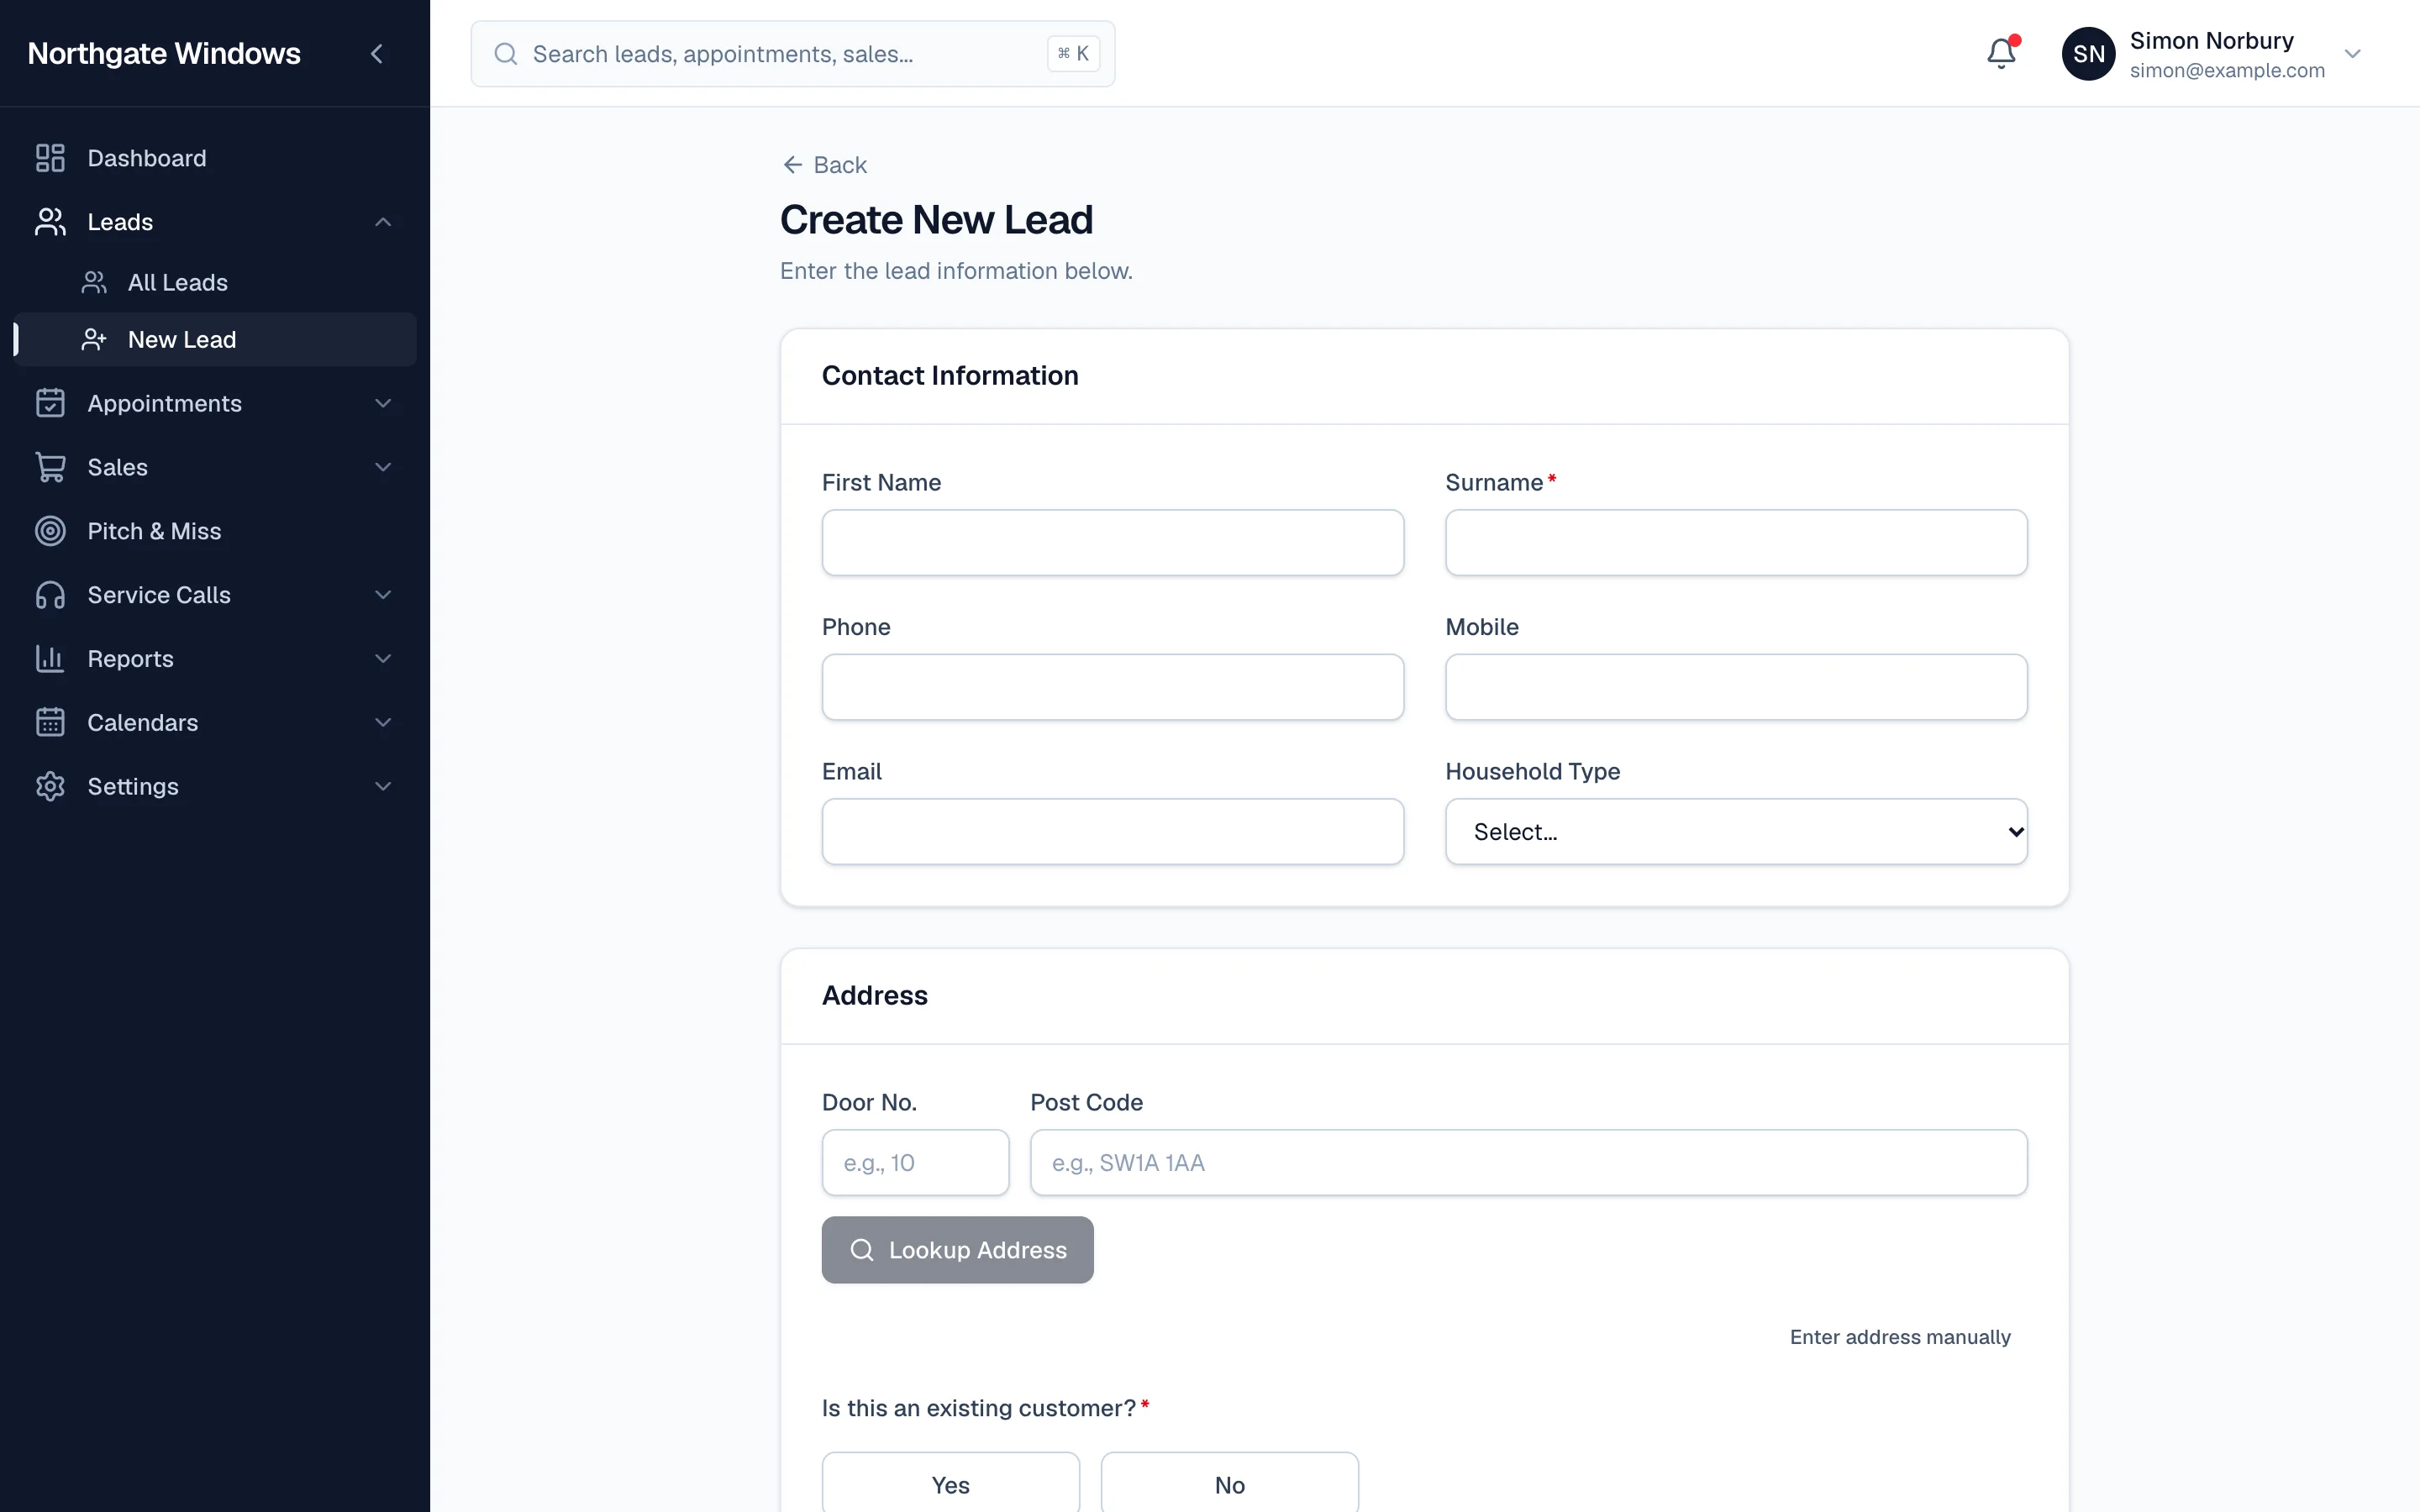Screen dimensions: 2420x1512
Task: Click the Lookup Address button
Action: pos(957,1250)
